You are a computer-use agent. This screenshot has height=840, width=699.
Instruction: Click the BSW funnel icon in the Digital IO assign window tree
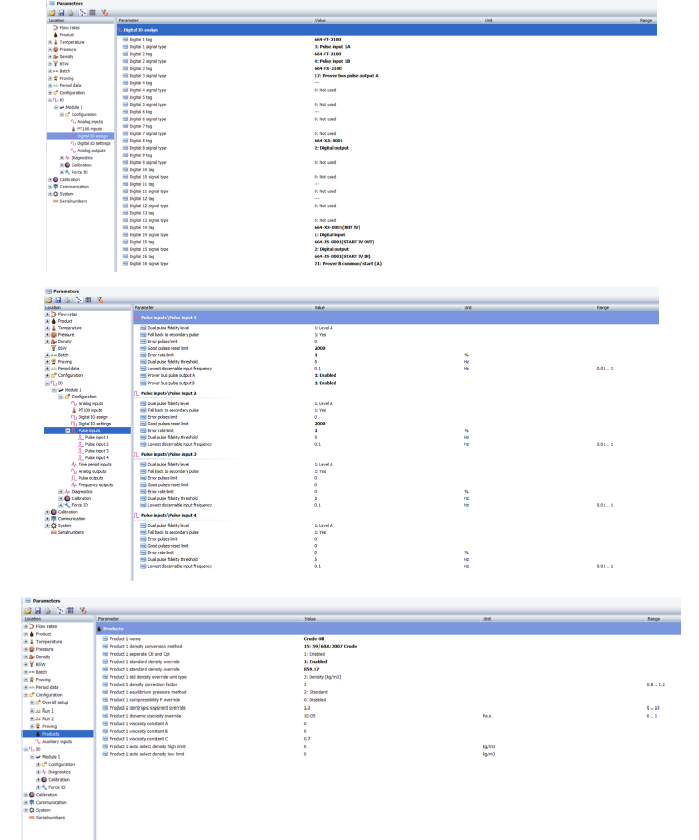[55, 64]
